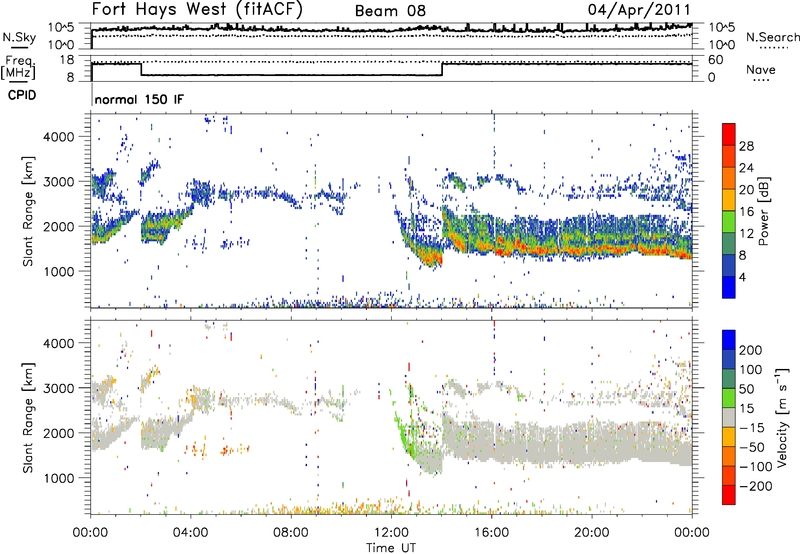The image size is (800, 554).
Task: Click the 'normal 150 IF' text
Action: (x=139, y=99)
